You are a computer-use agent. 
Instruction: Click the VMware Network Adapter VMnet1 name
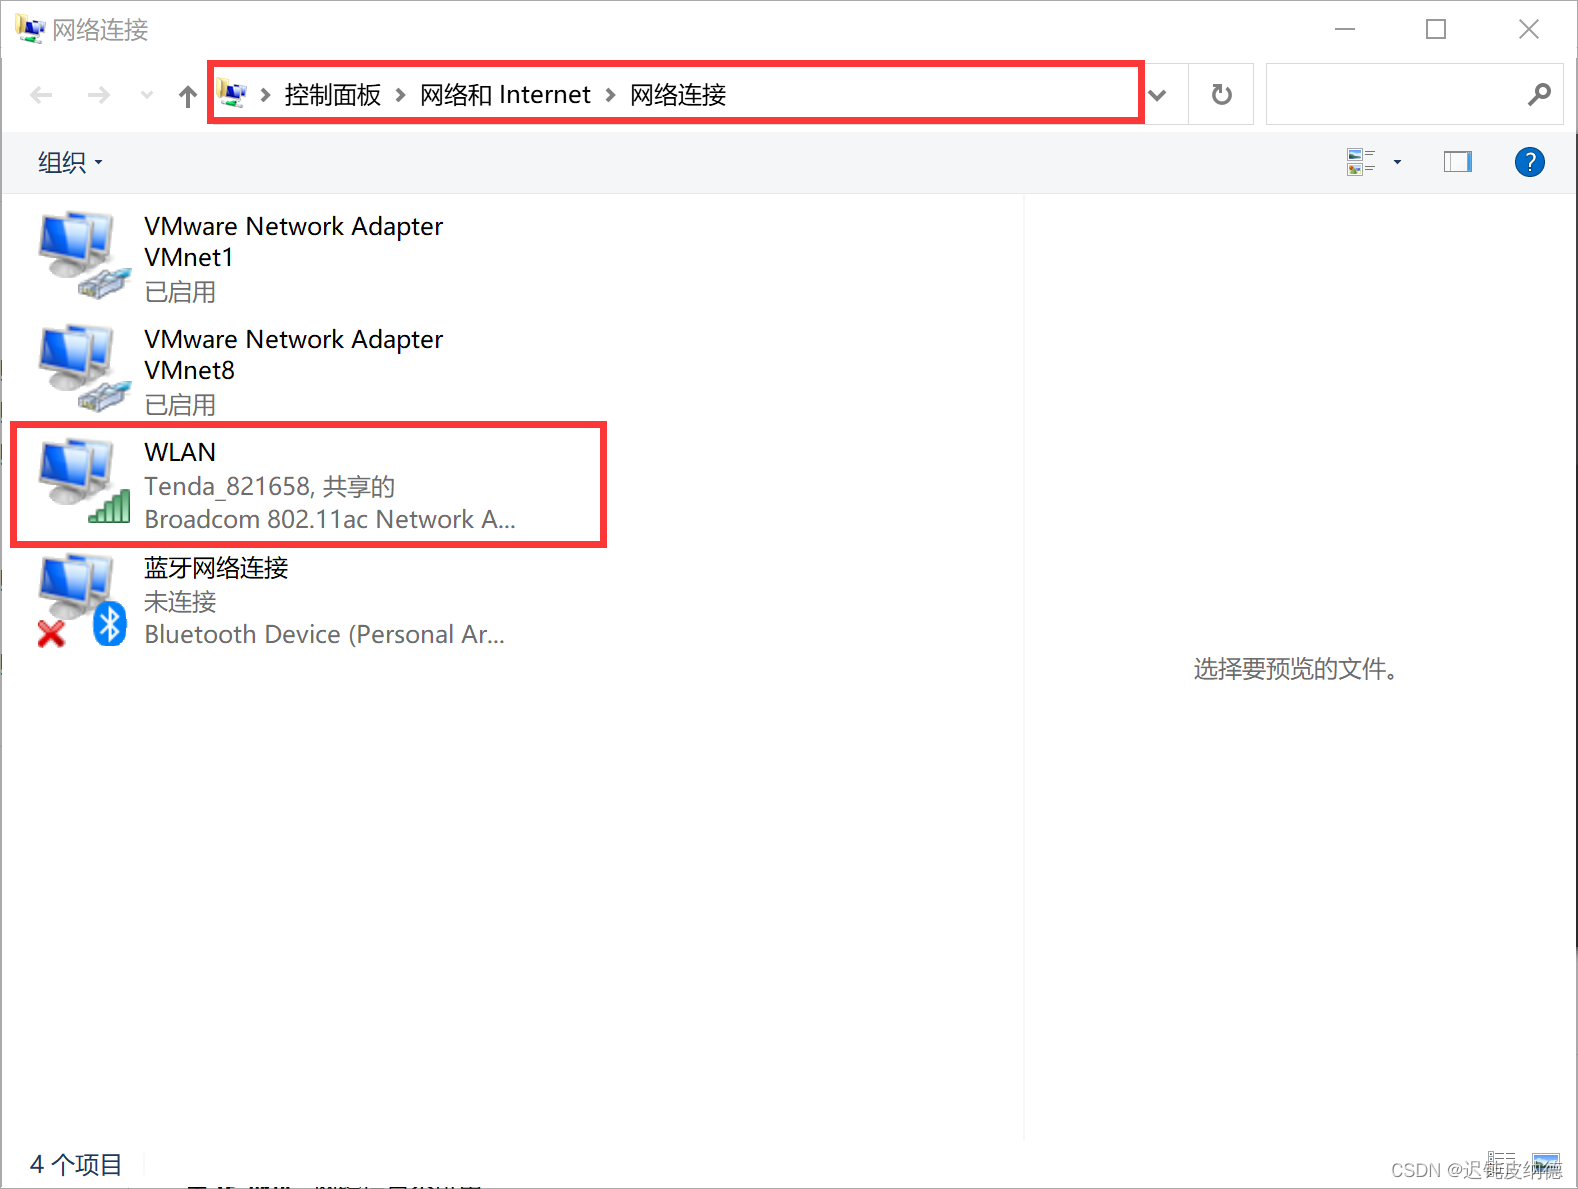coord(293,242)
